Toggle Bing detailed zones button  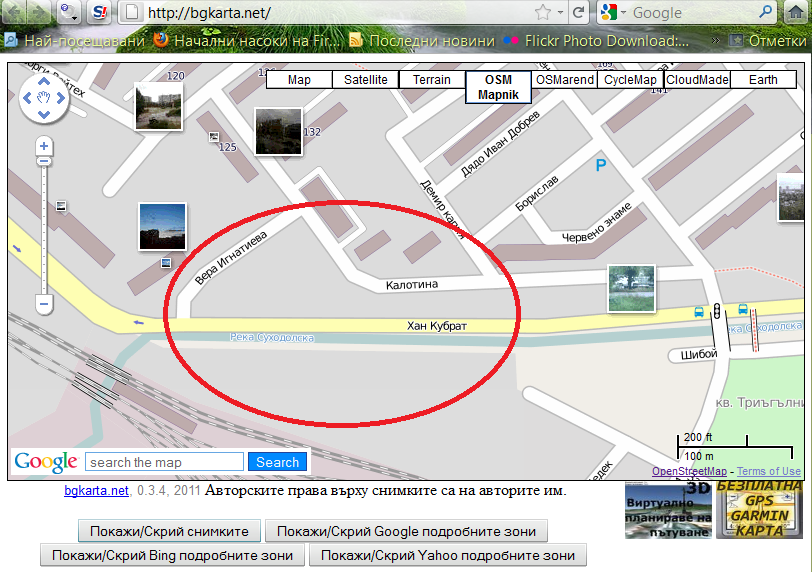coord(171,555)
